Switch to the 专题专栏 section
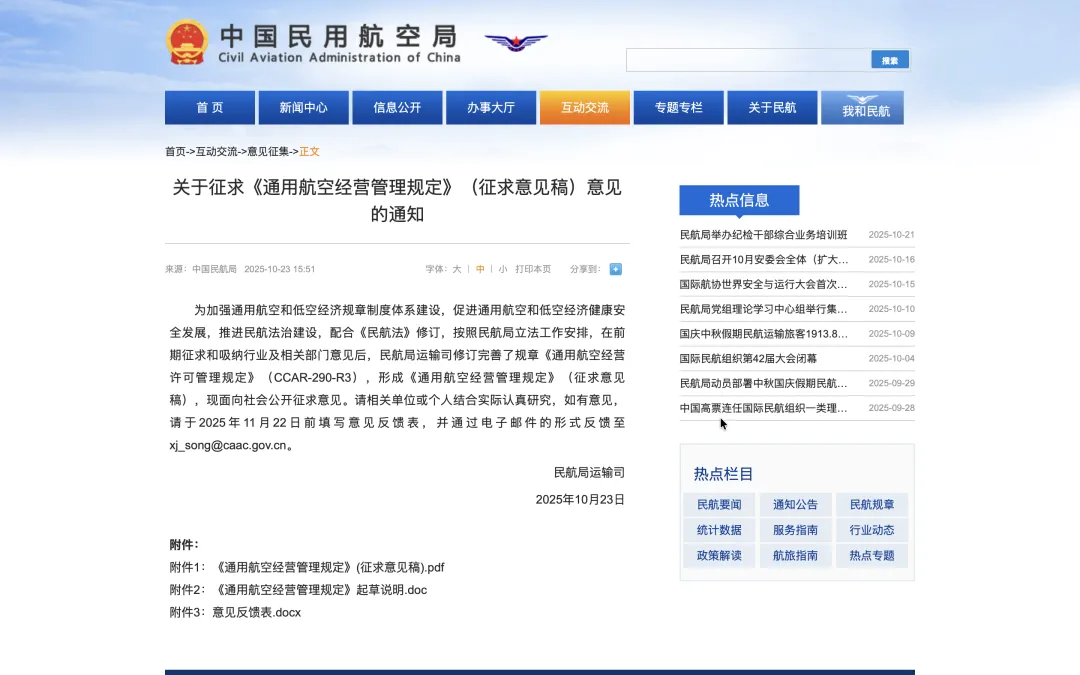The image size is (1080, 675). coord(678,107)
